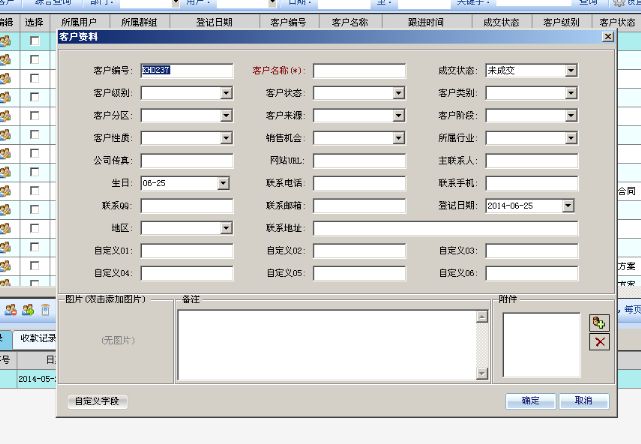Open the 客户性质 dropdown
Image resolution: width=641 pixels, height=444 pixels.
[226, 138]
